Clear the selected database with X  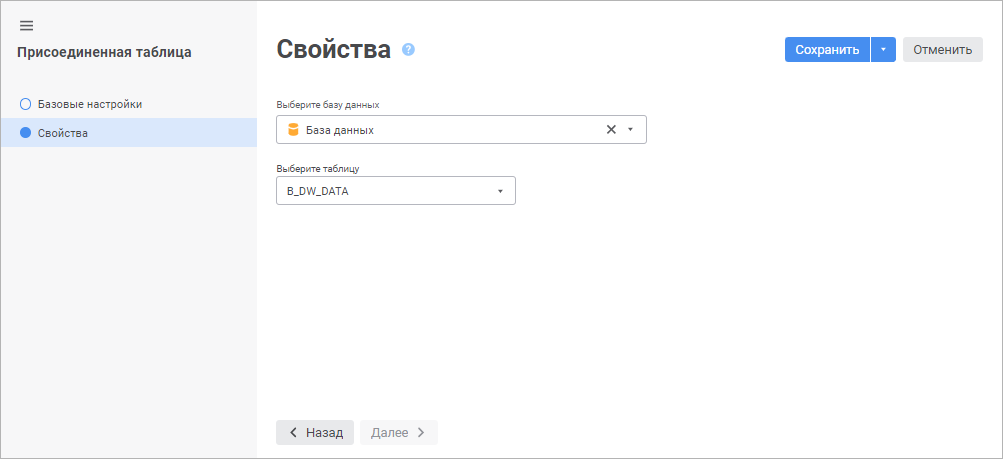click(611, 129)
